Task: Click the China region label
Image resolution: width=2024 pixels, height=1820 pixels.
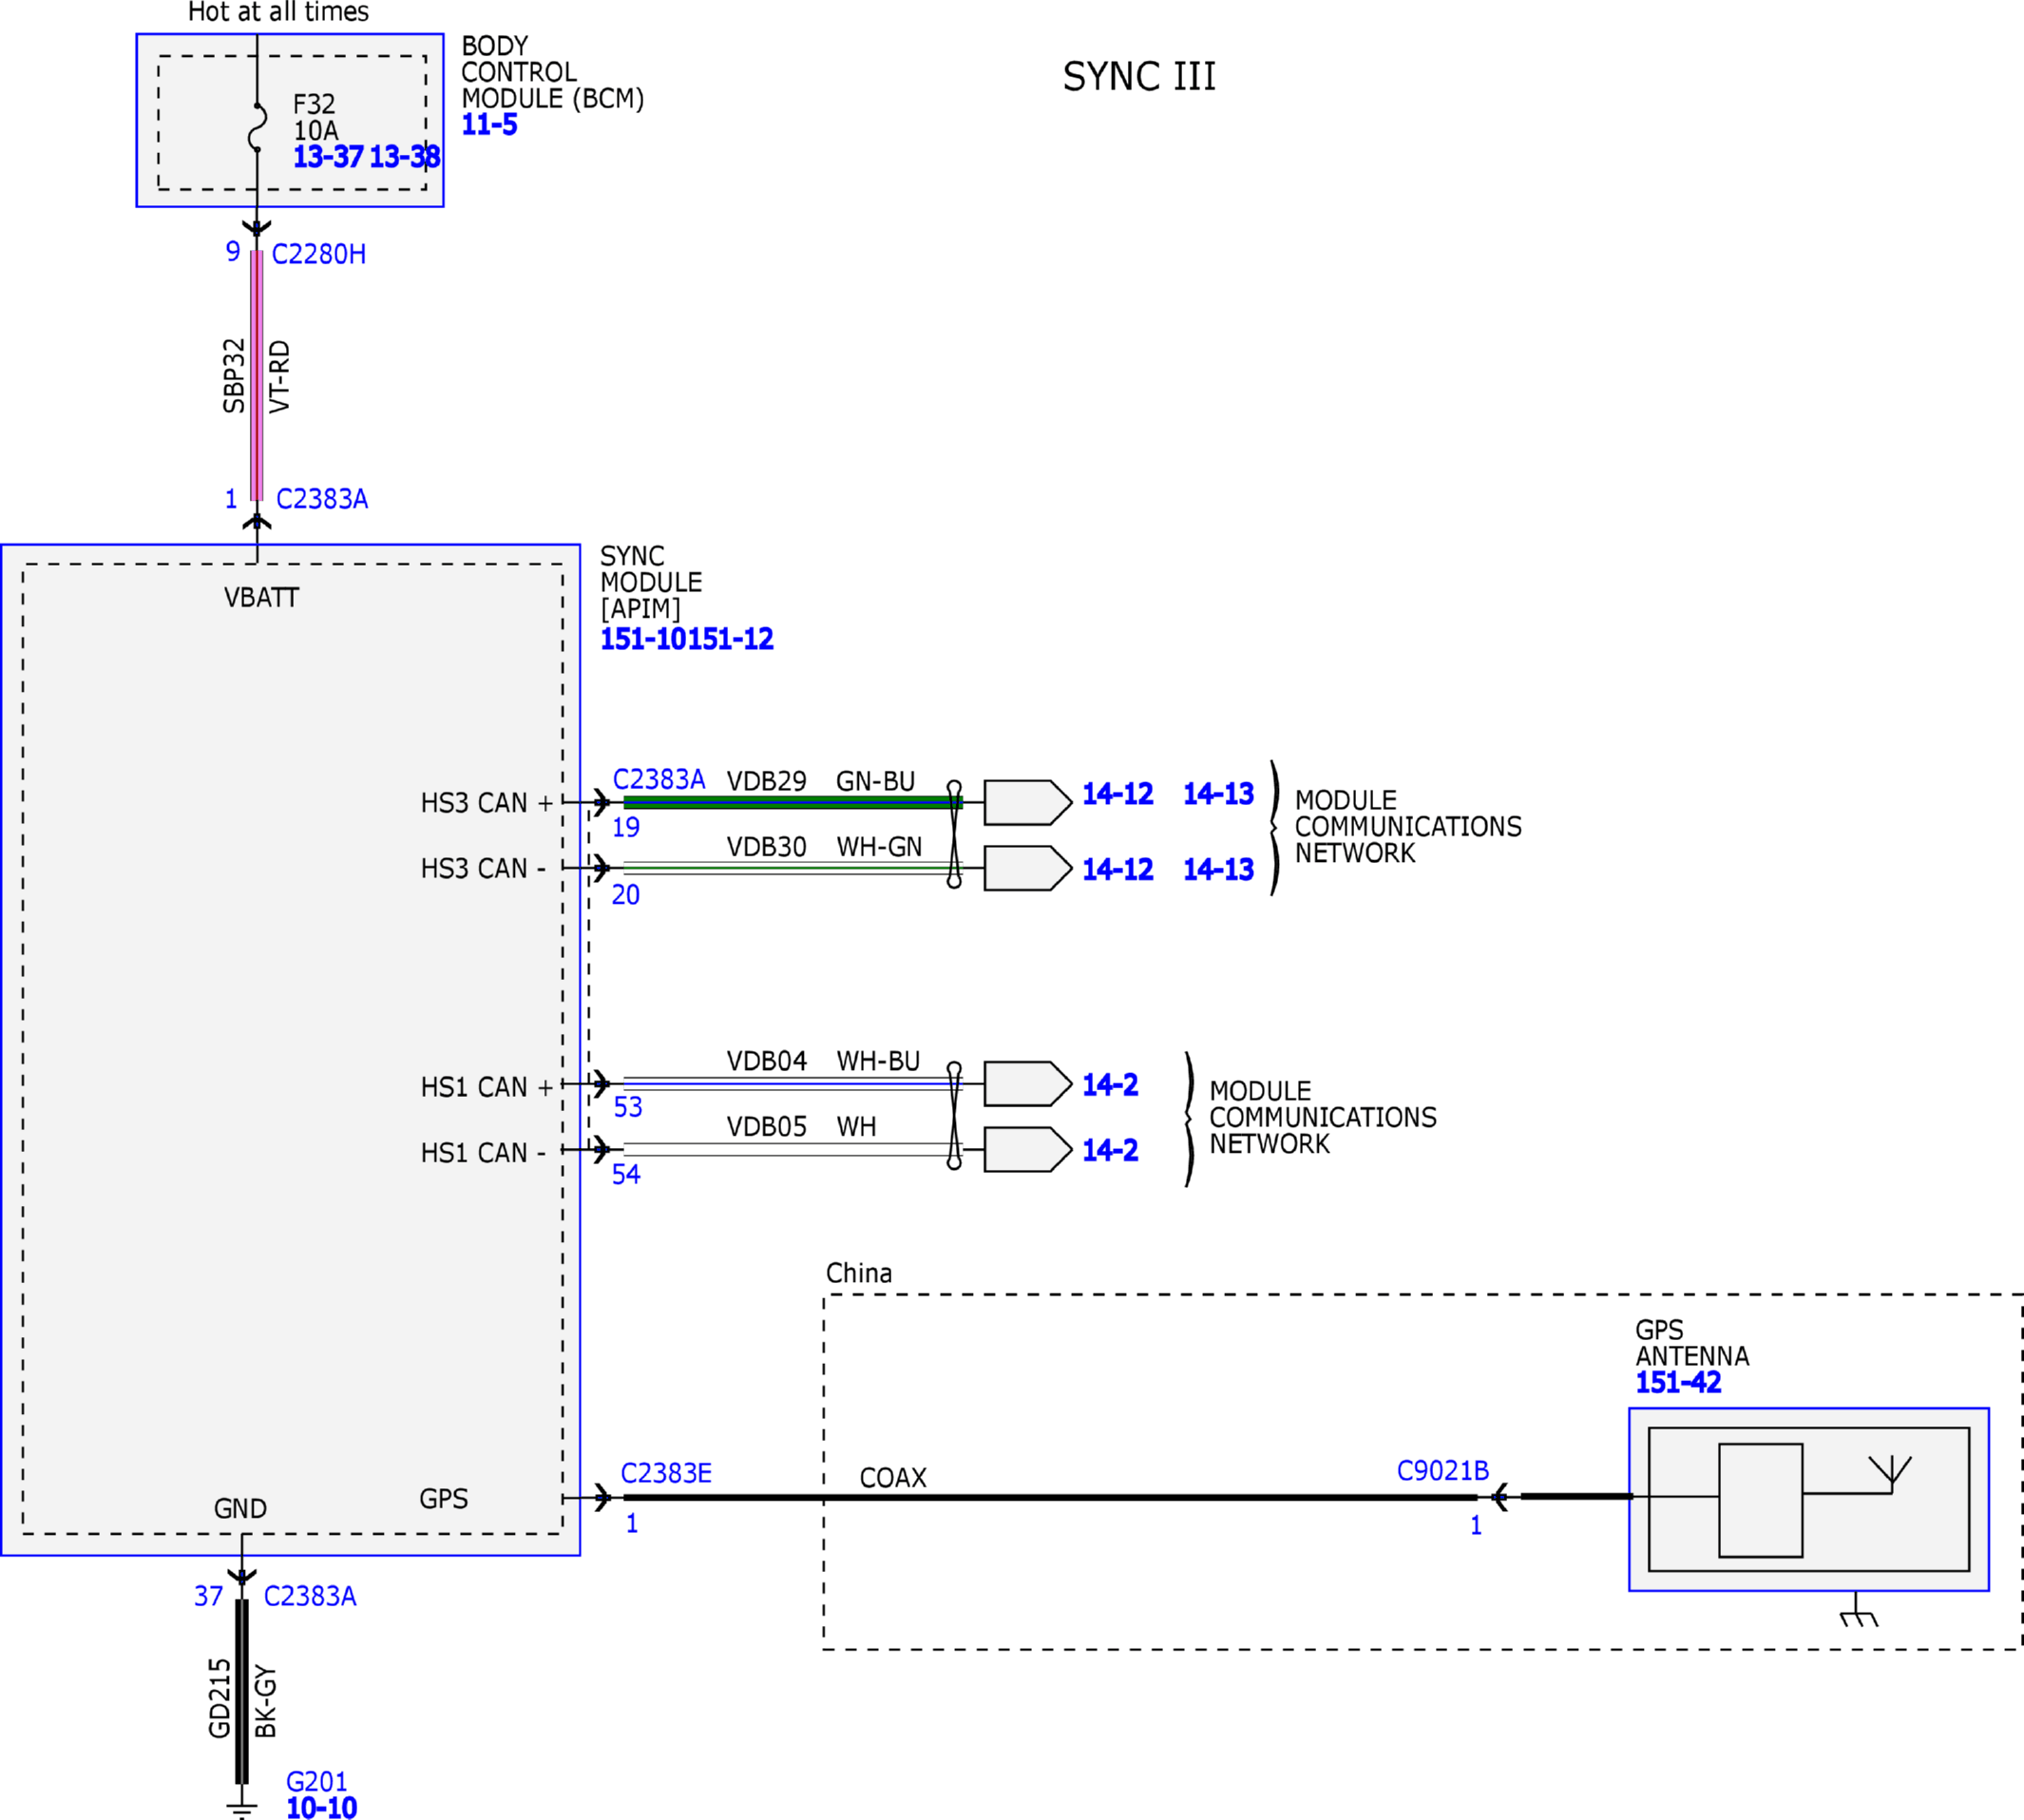Action: click(859, 1274)
